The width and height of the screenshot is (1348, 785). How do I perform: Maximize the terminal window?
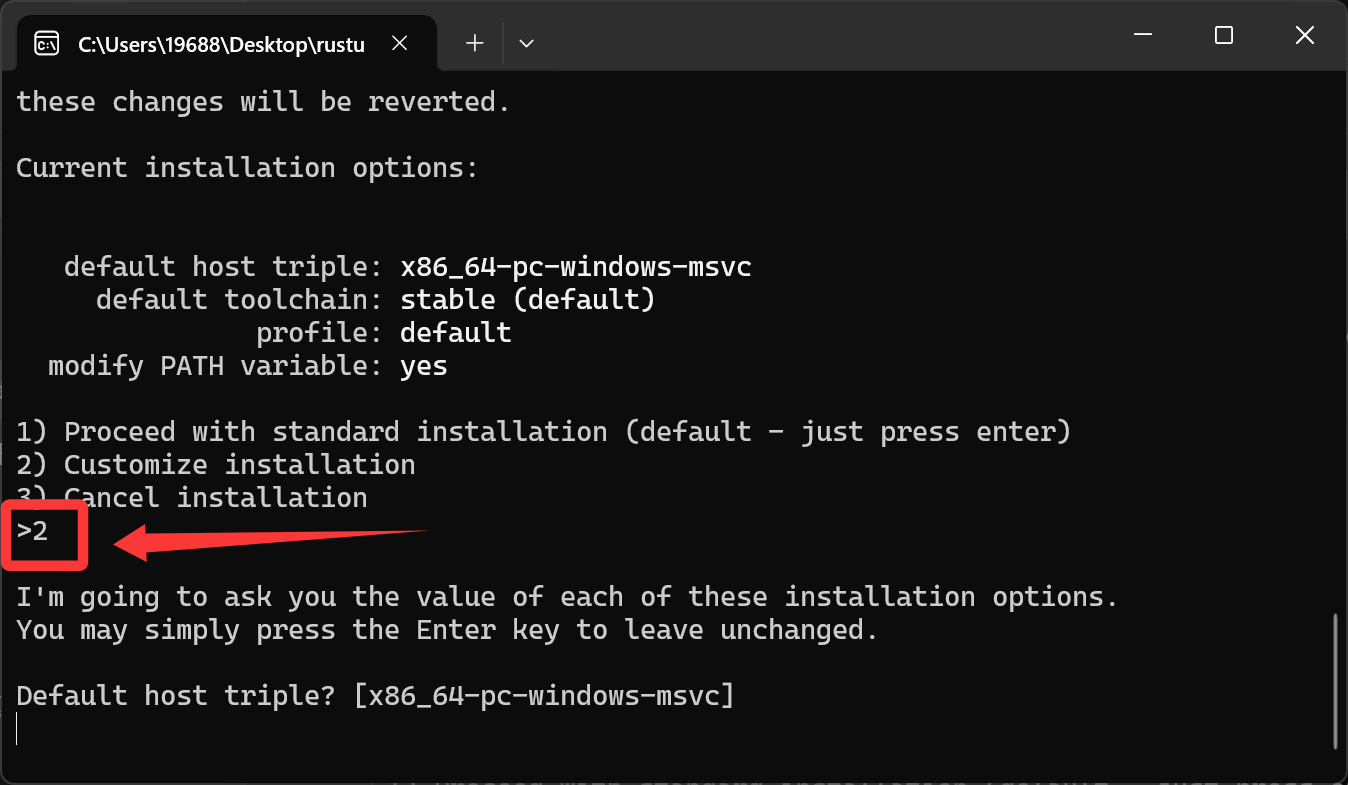[x=1223, y=36]
